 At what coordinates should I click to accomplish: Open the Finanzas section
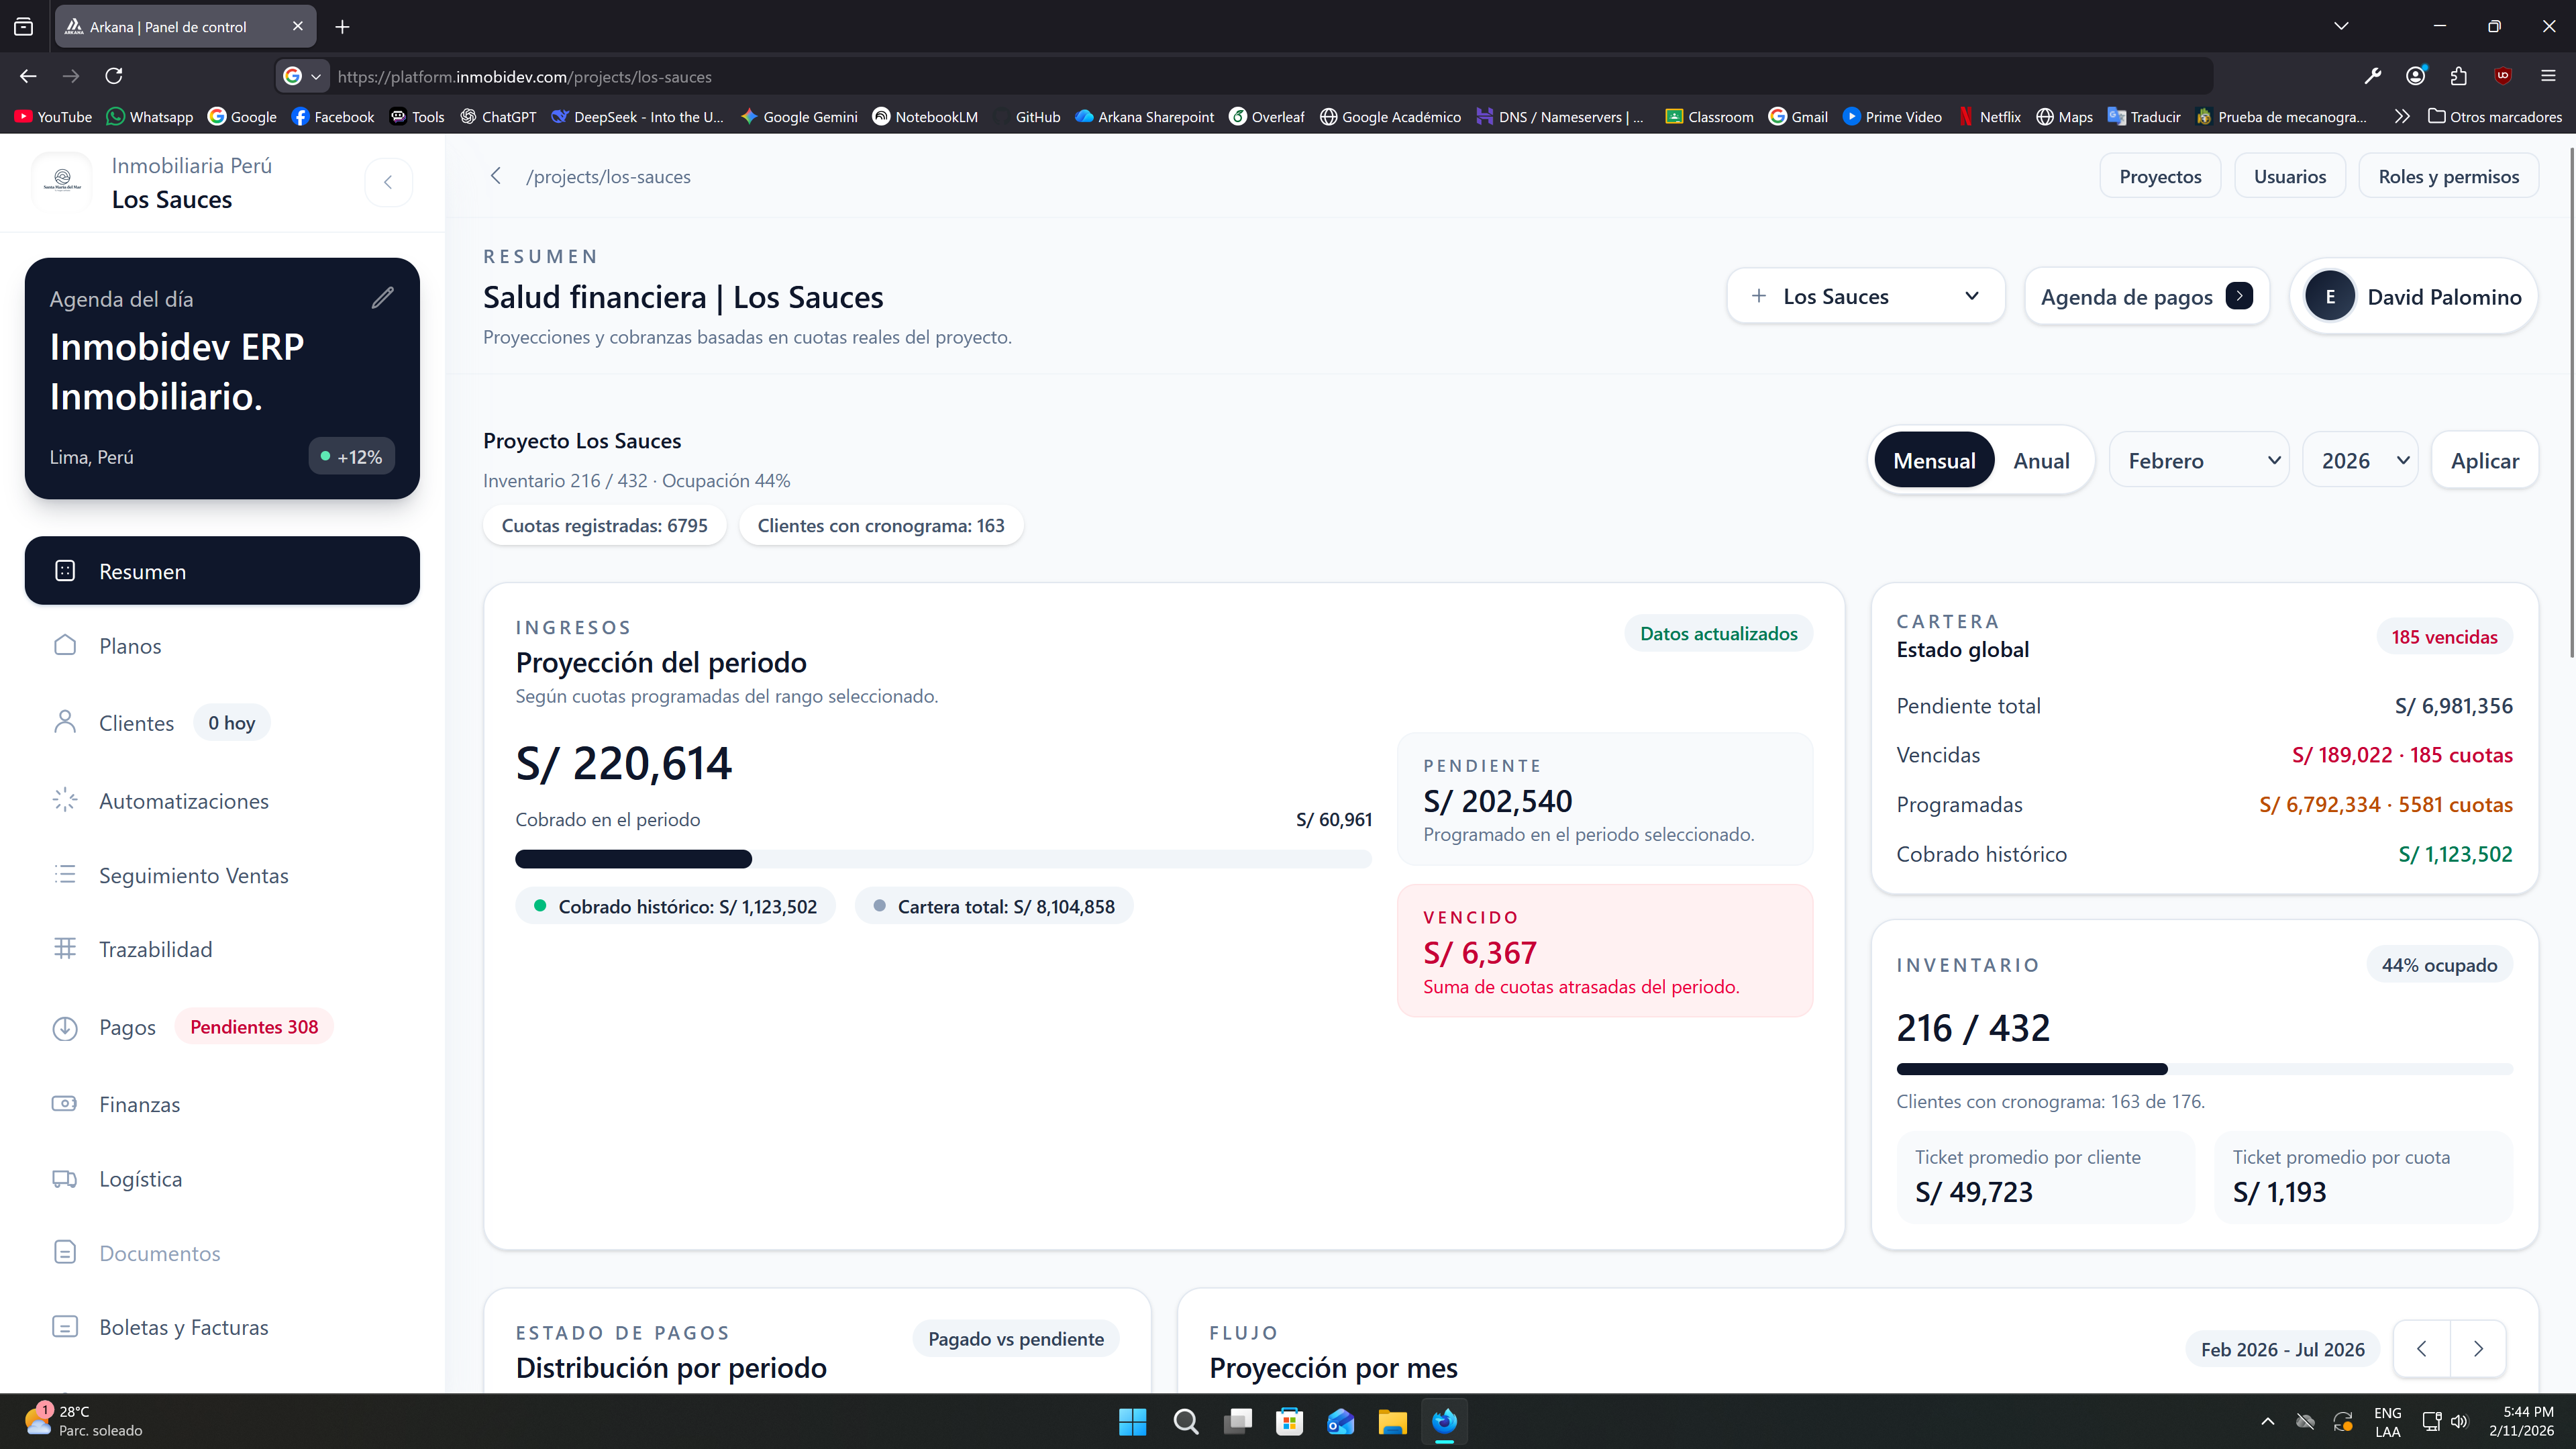[139, 1104]
